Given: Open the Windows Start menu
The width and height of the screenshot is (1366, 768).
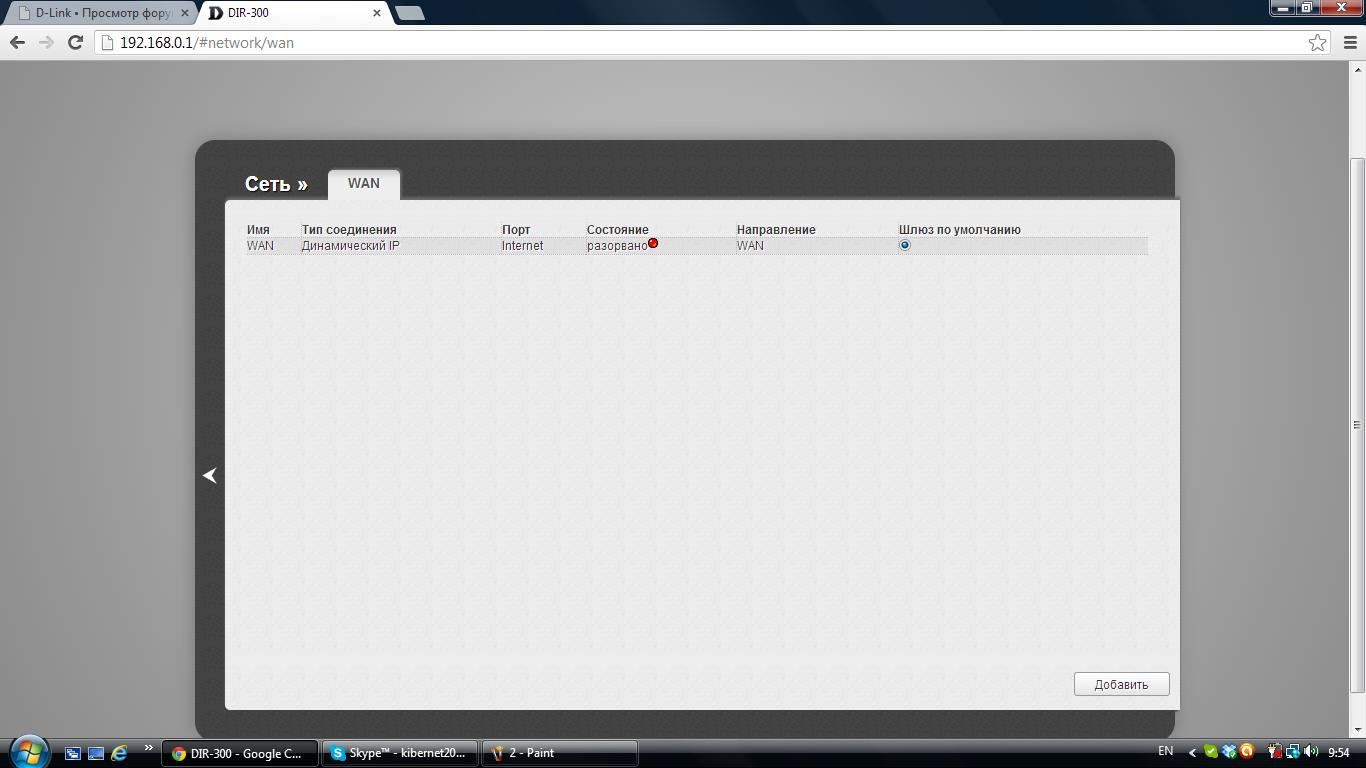Looking at the screenshot, I should (29, 752).
